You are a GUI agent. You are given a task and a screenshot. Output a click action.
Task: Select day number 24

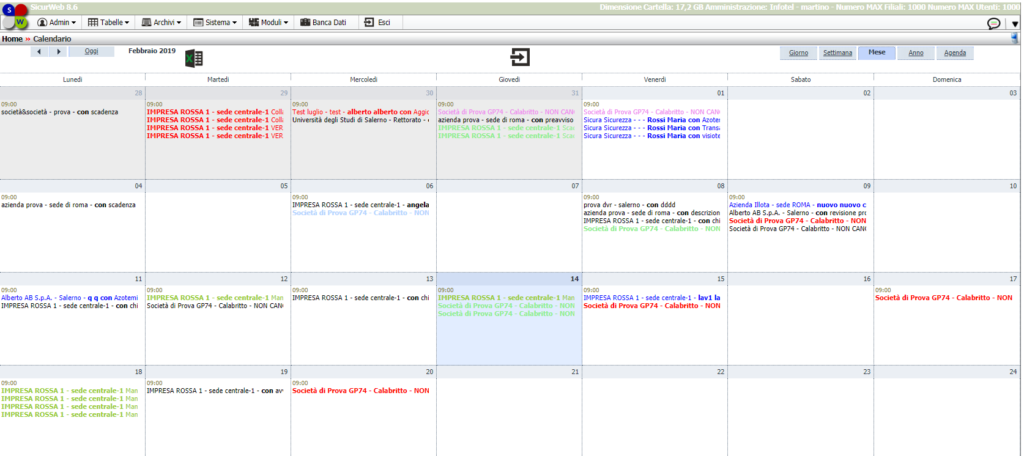pos(1013,372)
